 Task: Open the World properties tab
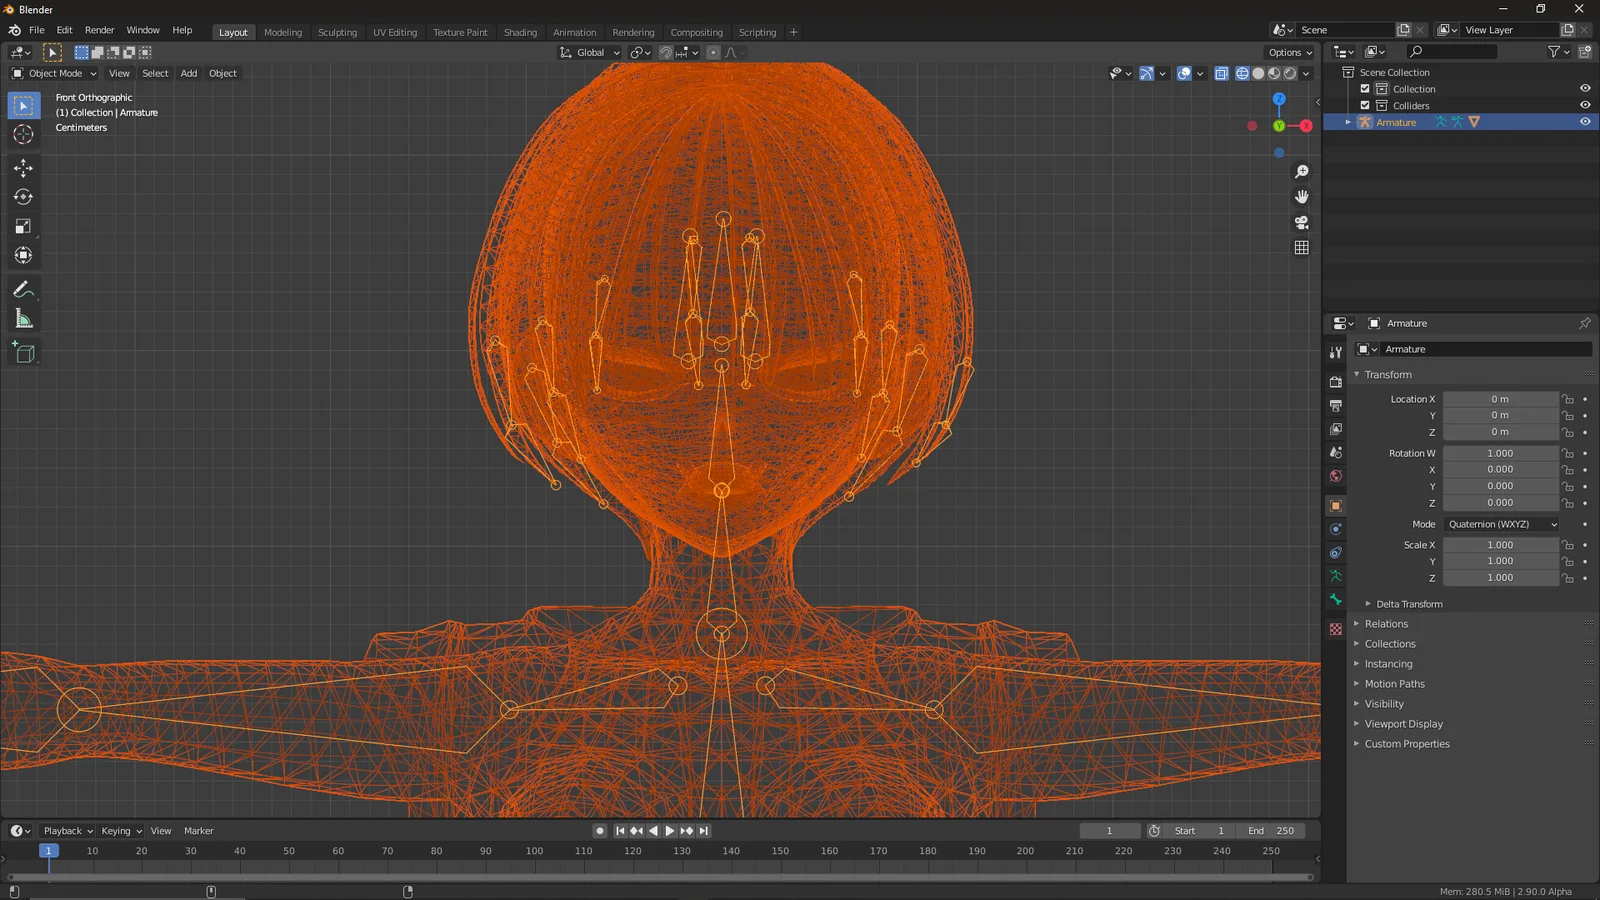1335,477
